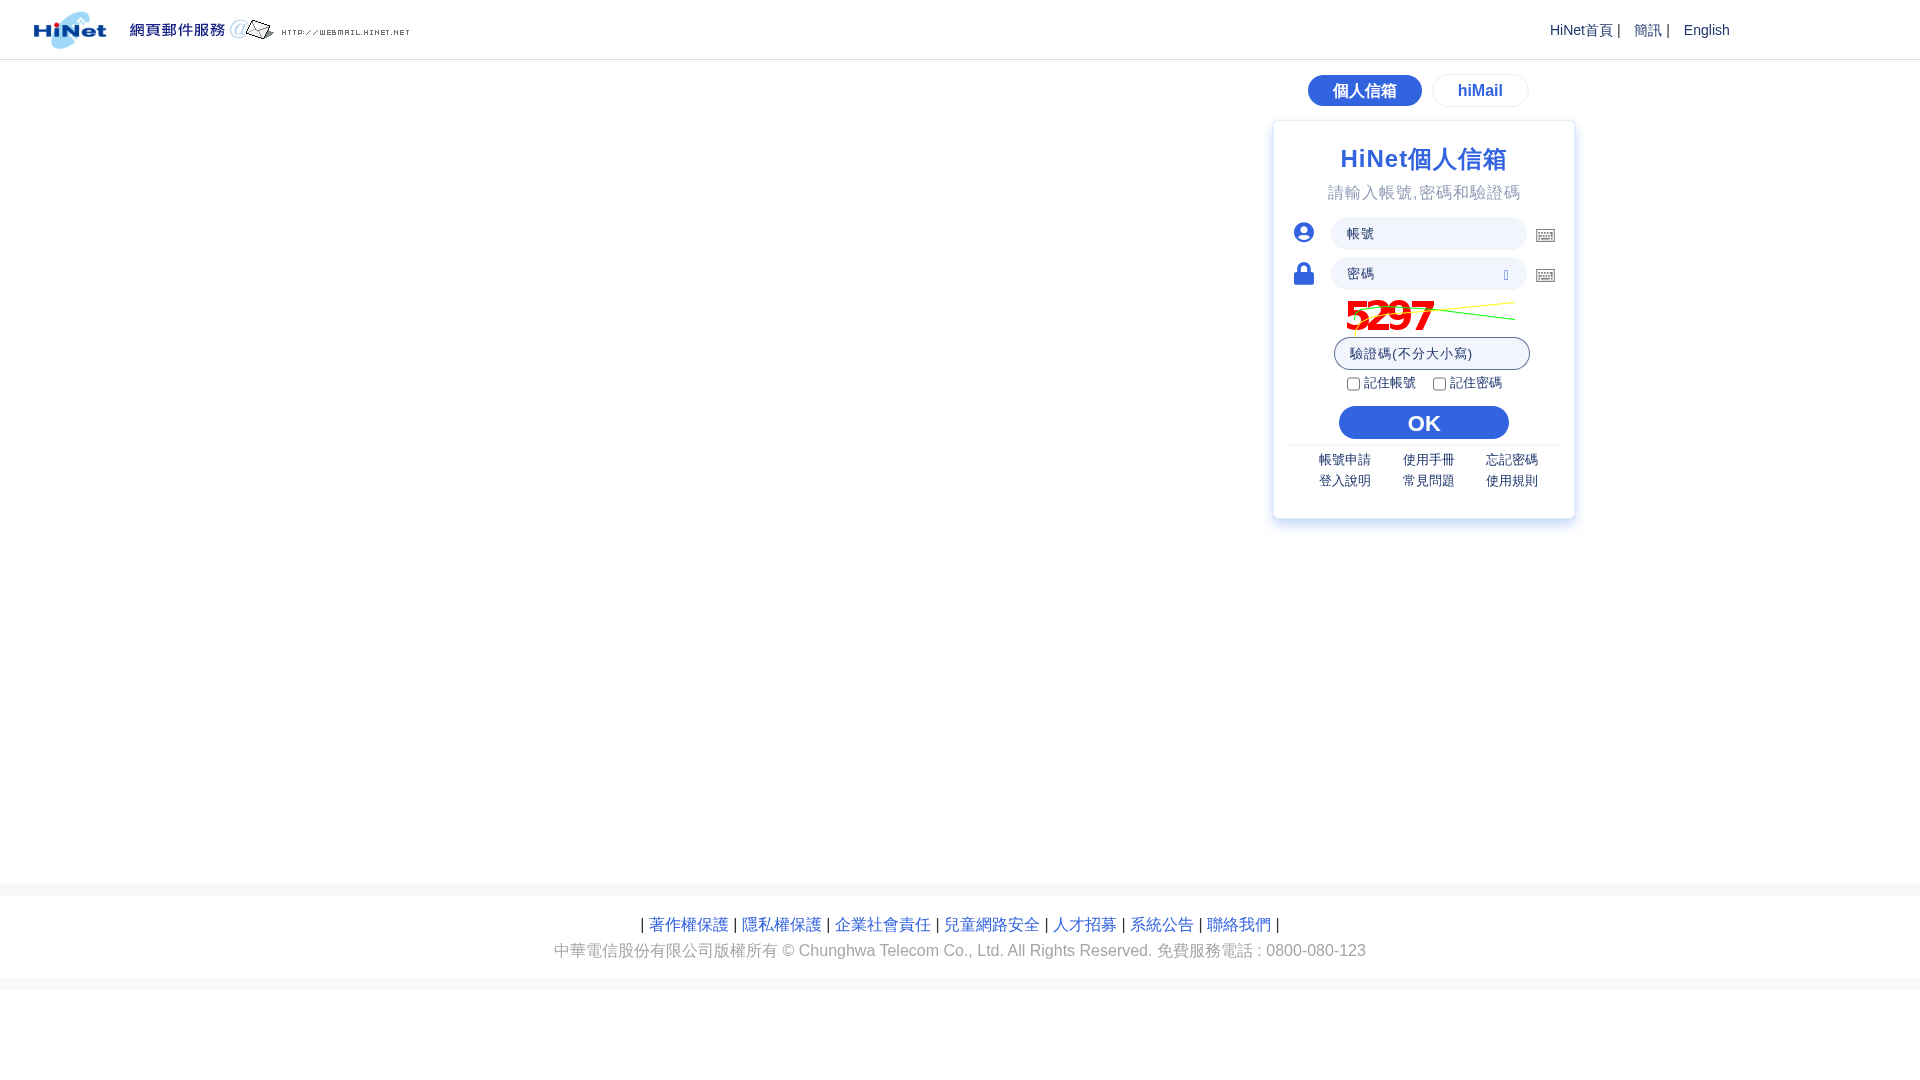The image size is (1920, 1080).
Task: Open the 使用規則 link
Action: coord(1511,481)
